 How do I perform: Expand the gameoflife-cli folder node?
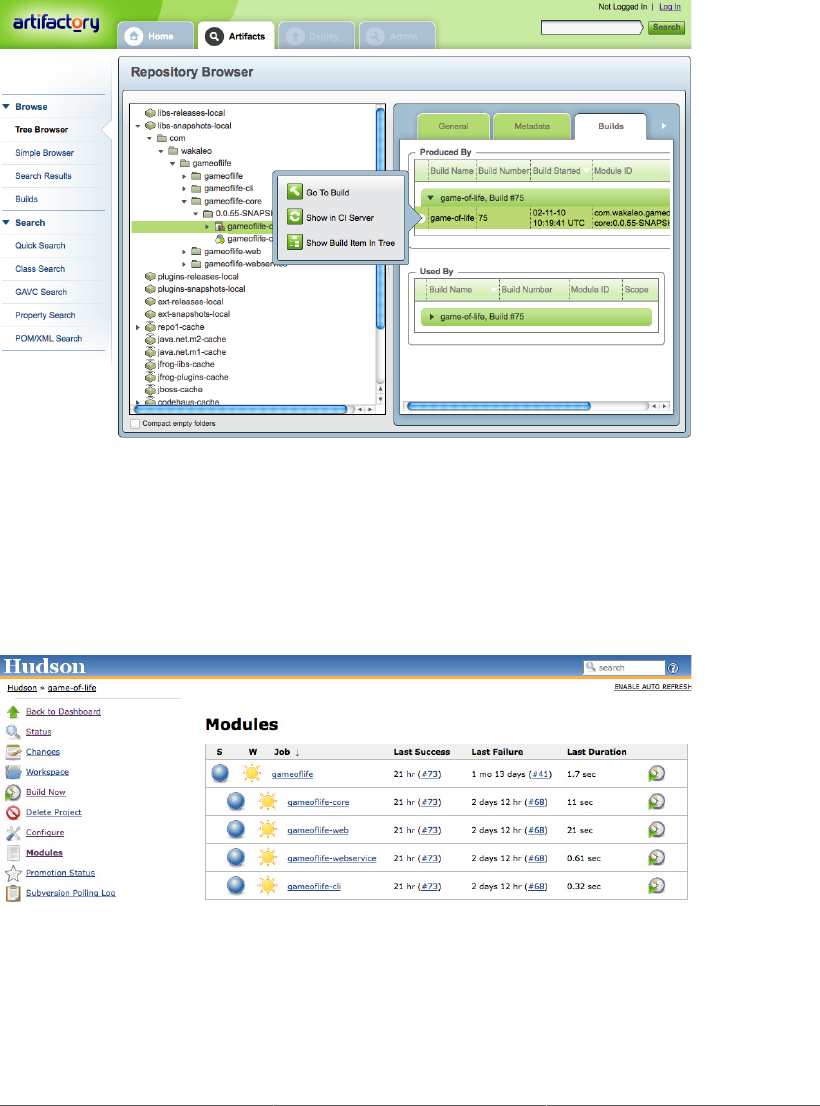pos(184,188)
